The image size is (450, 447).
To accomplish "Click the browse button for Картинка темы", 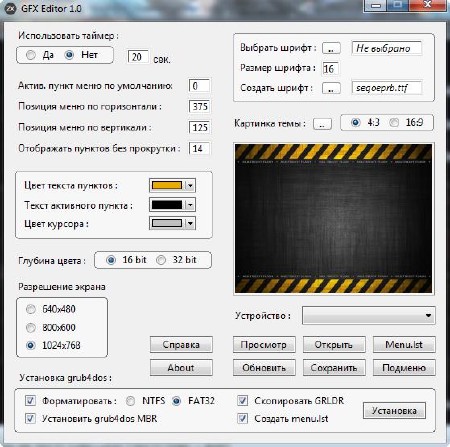I will click(322, 124).
